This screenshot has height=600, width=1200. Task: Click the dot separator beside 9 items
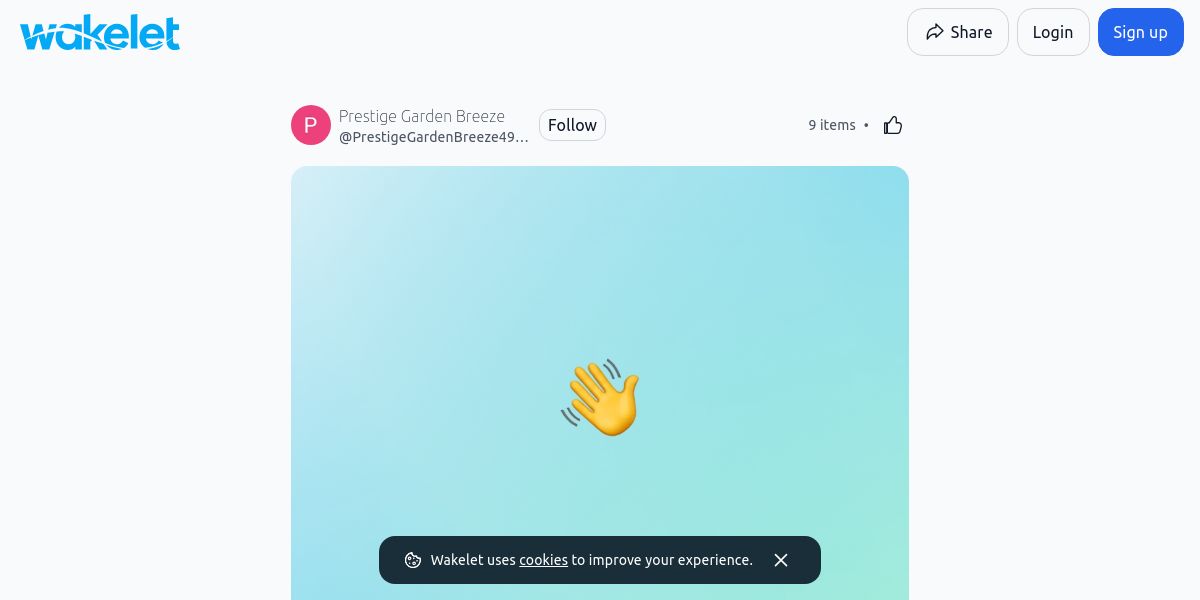pyautogui.click(x=866, y=125)
